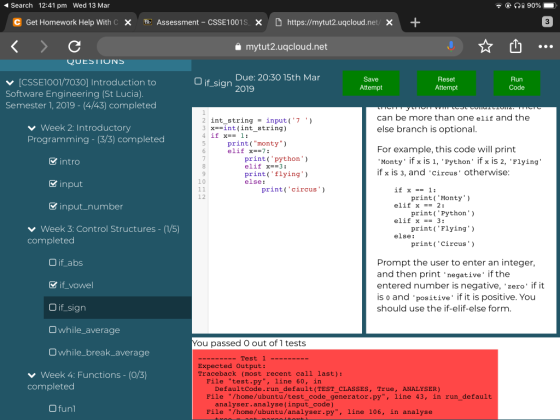Collapse Week 3: Control Structures section
The image size is (560, 420).
[x=32, y=229]
